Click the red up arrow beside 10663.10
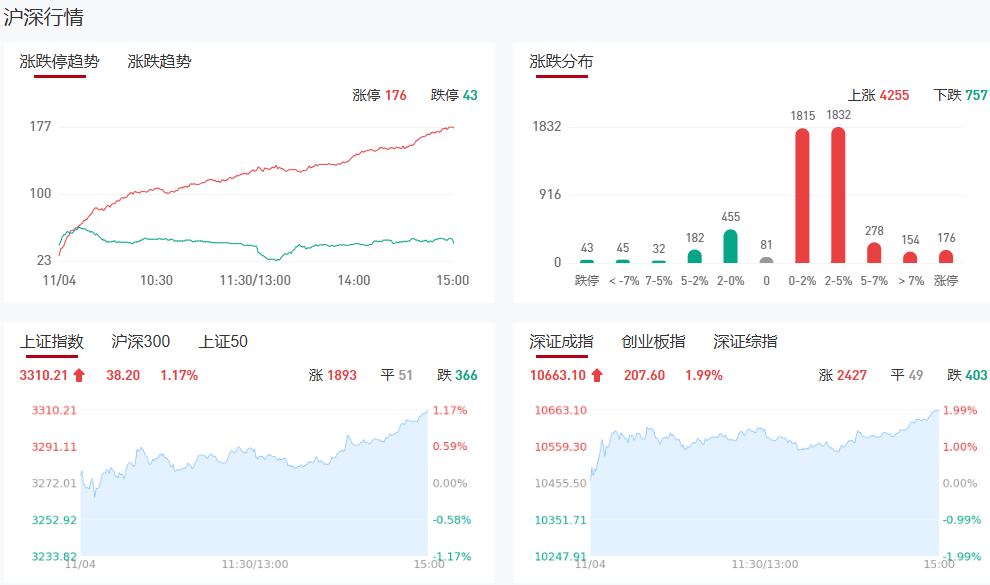This screenshot has width=990, height=585. 597,376
